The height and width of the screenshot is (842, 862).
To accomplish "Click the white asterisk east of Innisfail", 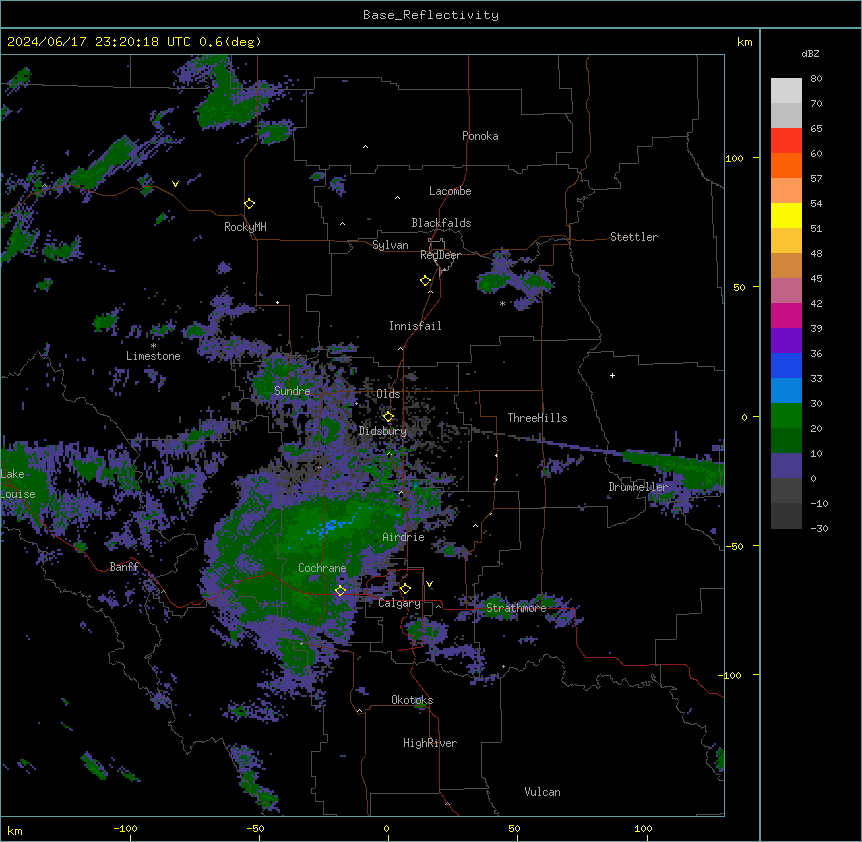I will point(502,304).
